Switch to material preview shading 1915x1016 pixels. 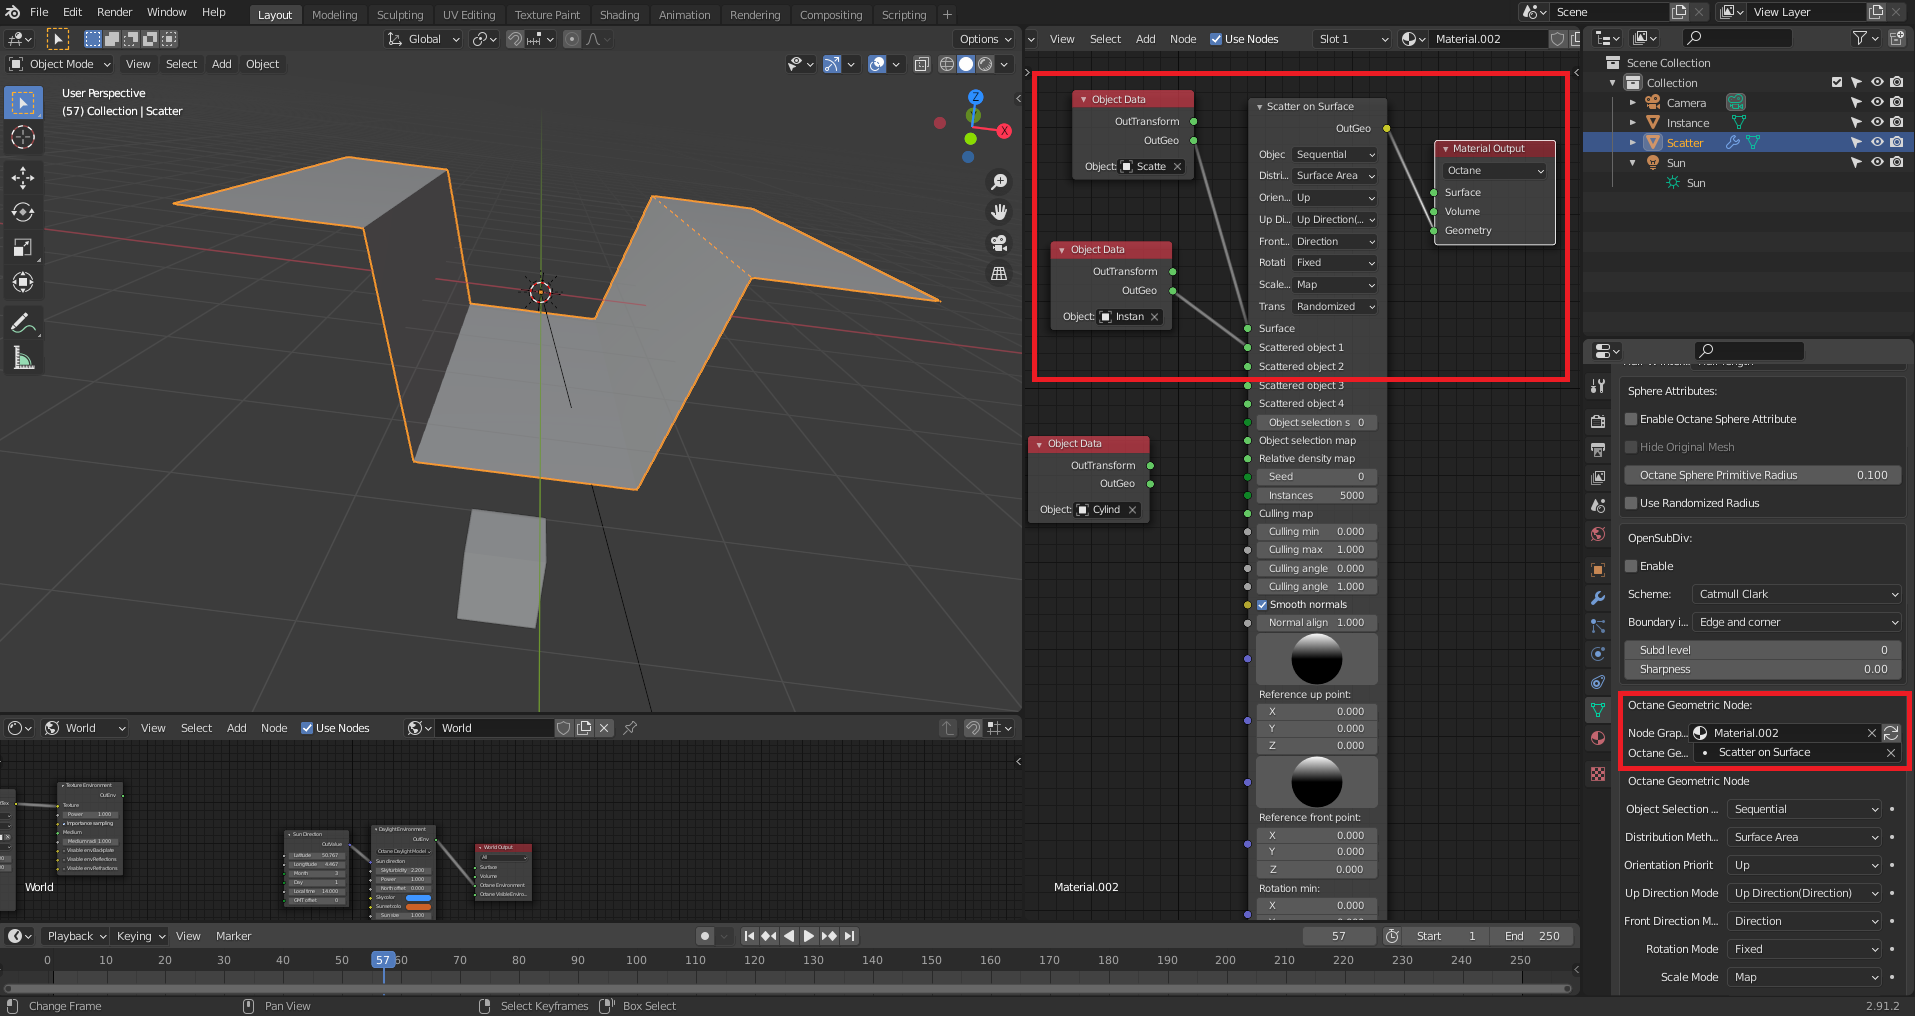click(x=985, y=64)
